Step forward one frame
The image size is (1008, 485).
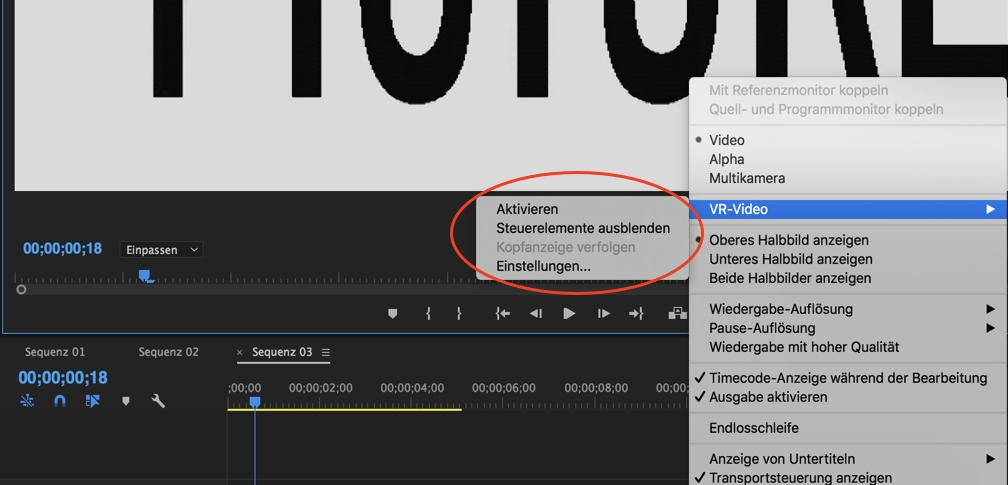pos(603,313)
